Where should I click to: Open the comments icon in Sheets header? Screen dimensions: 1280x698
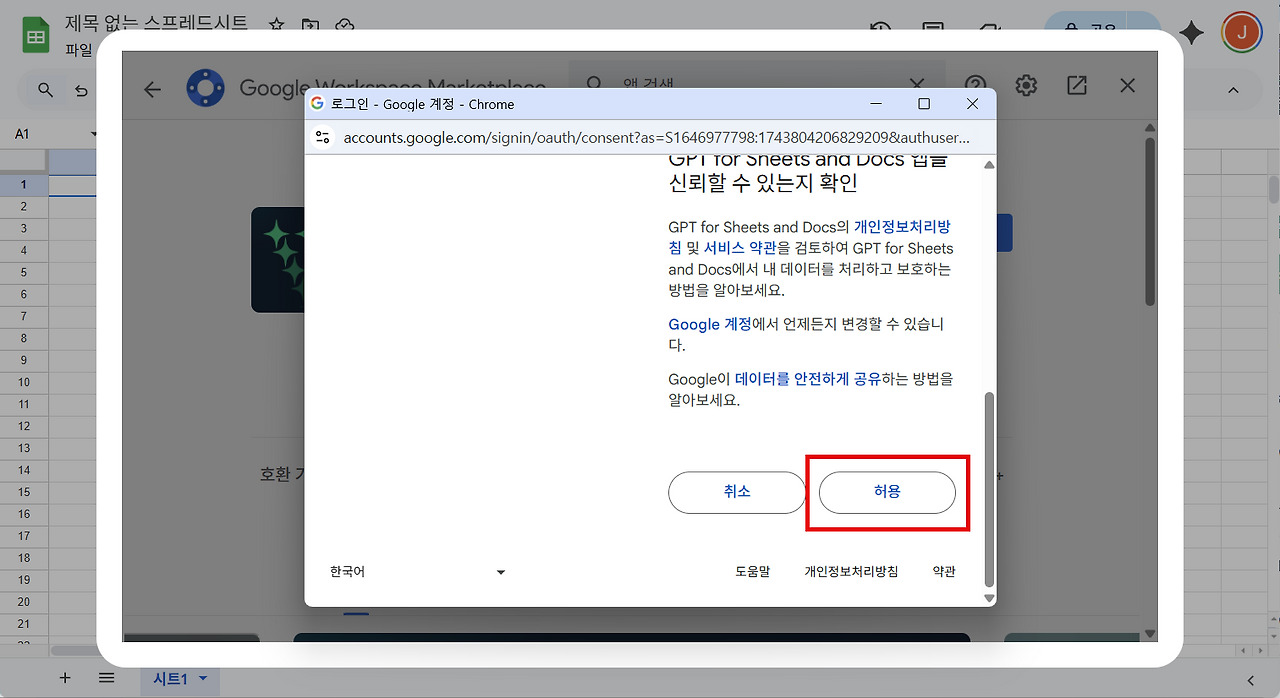[933, 30]
